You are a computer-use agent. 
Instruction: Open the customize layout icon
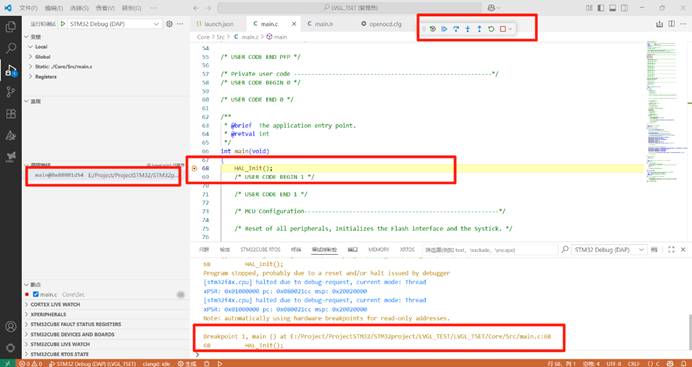(589, 8)
